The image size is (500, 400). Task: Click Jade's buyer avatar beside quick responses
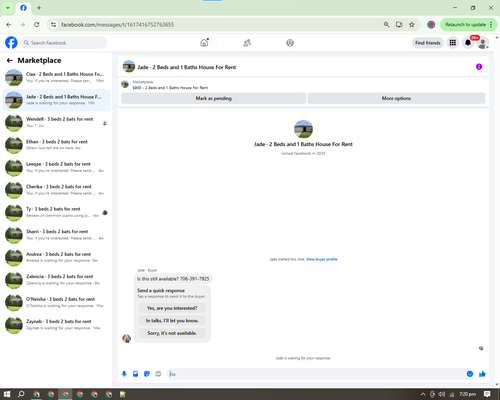(126, 338)
